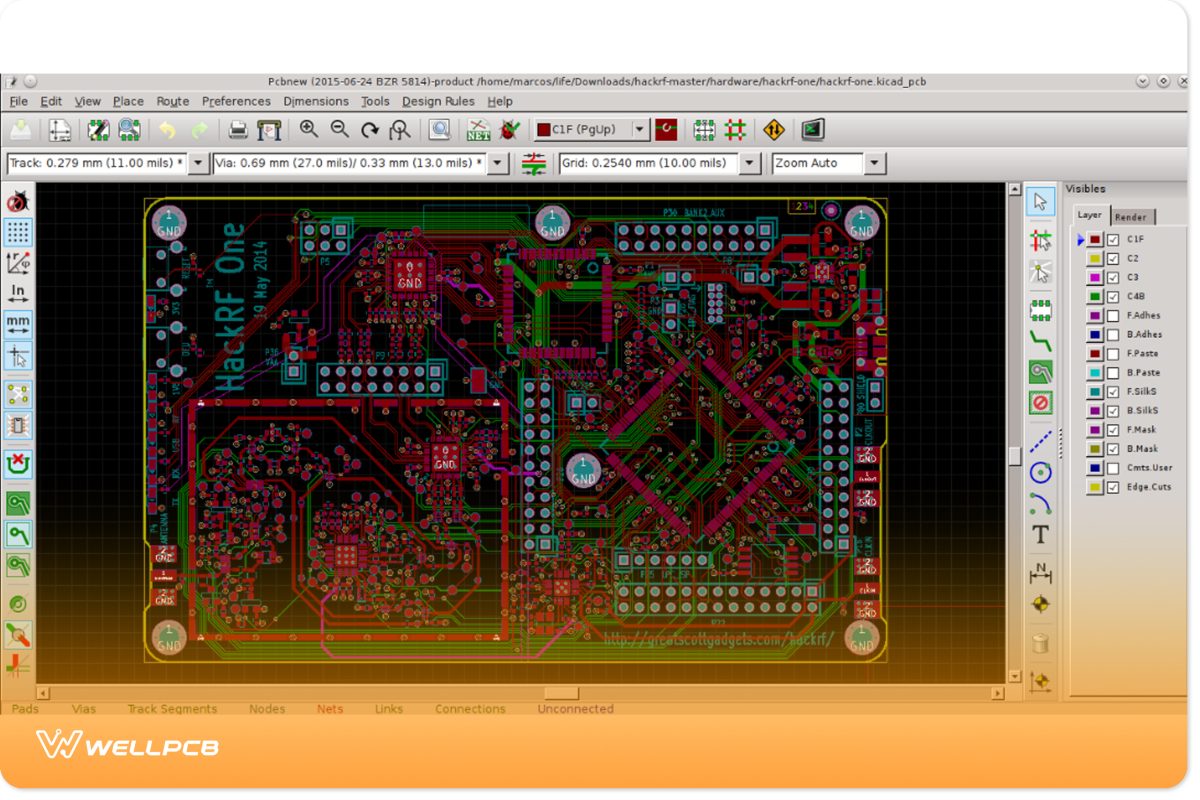Expand the Zoom Auto dropdown

pyautogui.click(x=872, y=162)
